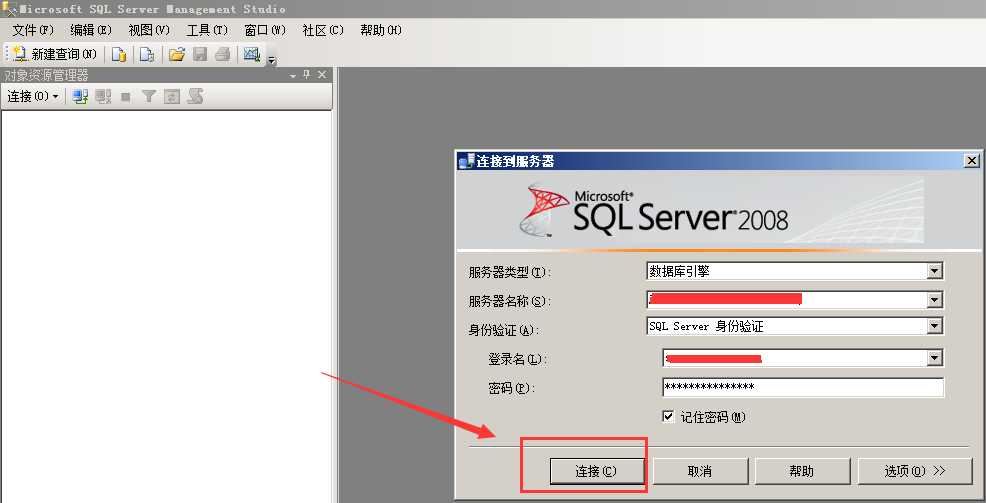This screenshot has height=503, width=986.
Task: Expand the 登录名 dropdown arrow
Action: click(934, 358)
